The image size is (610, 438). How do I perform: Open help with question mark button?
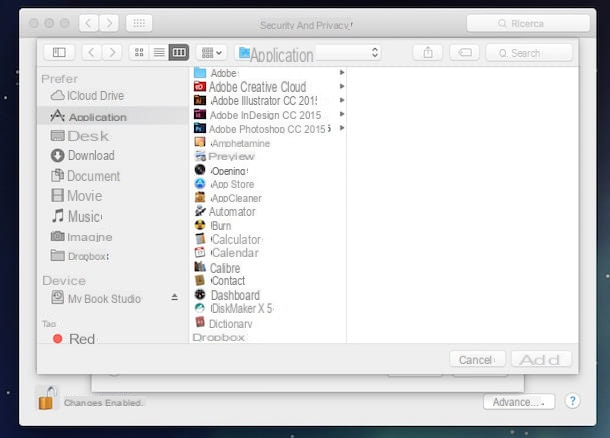click(572, 401)
